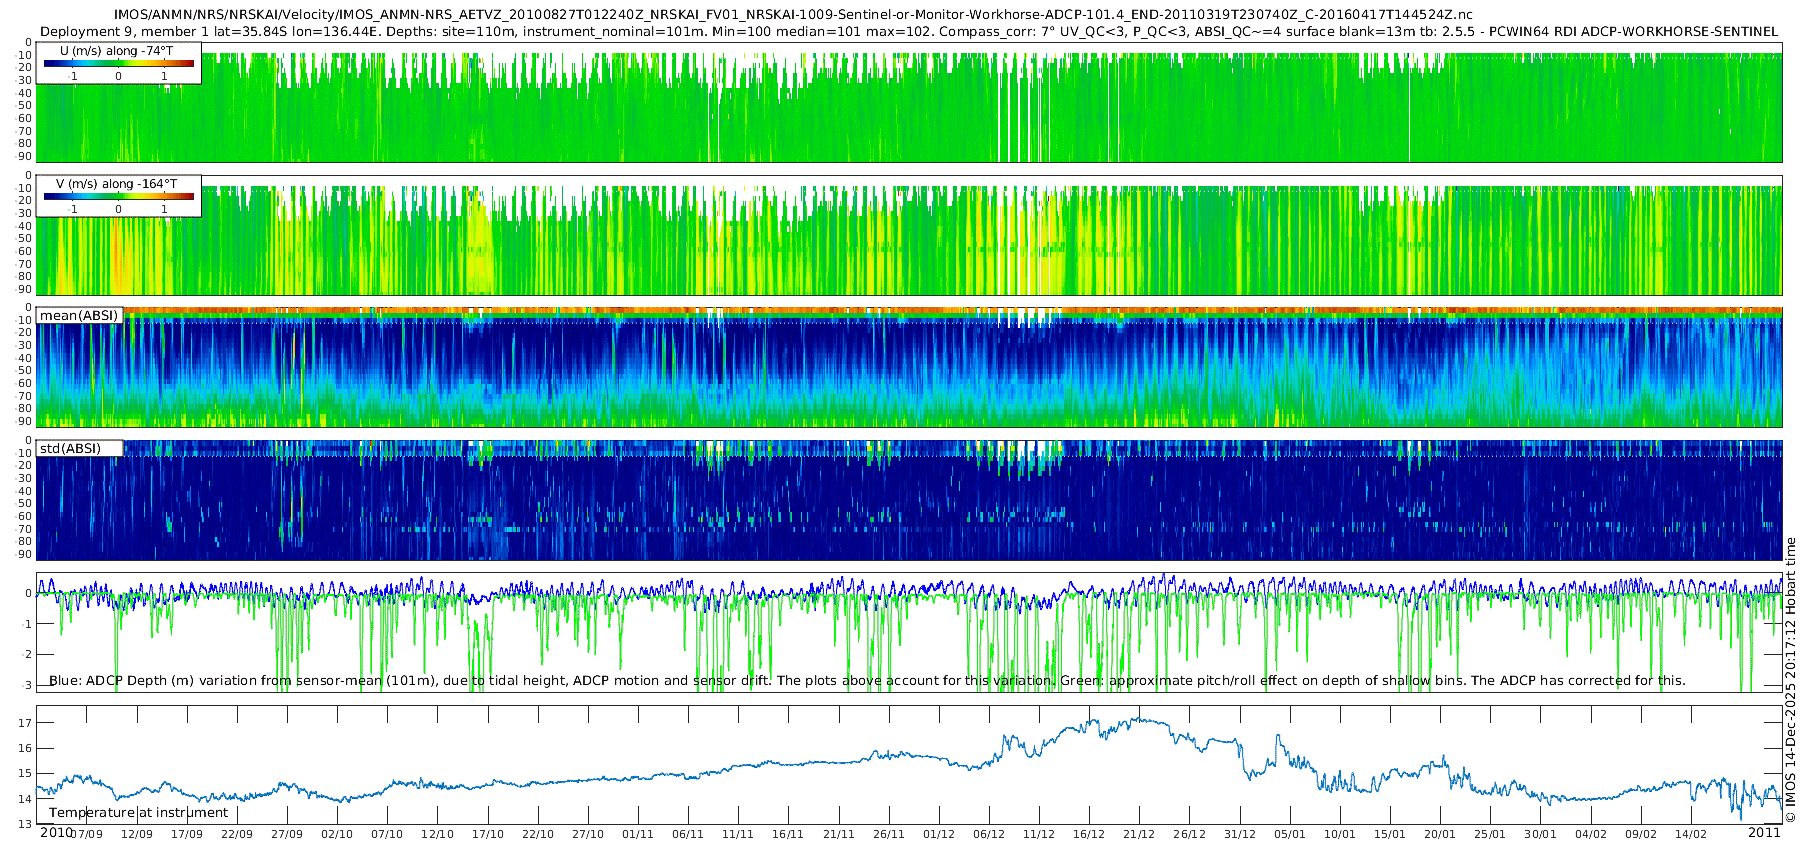Click the '26/12' date tick
Screen dimensions: 1800x850
1189,834
